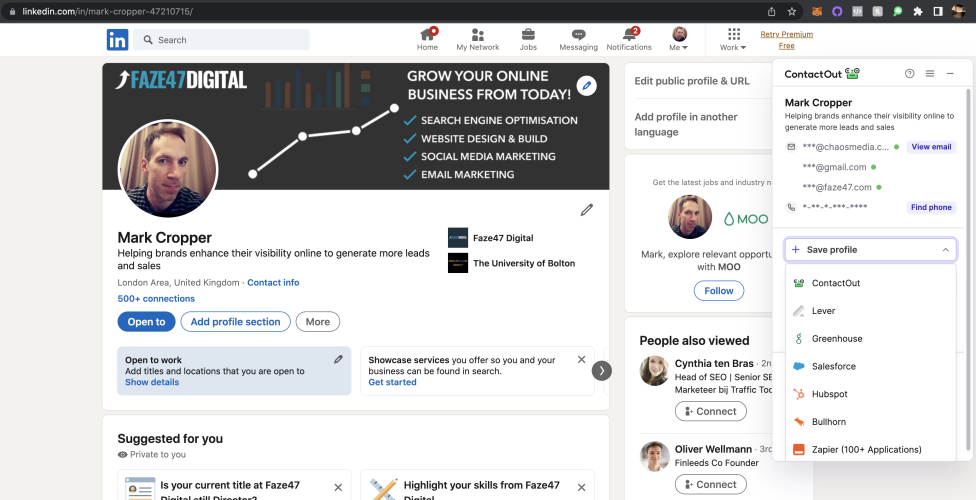Open Contact info link
Screen dimensions: 976x500
(273, 283)
